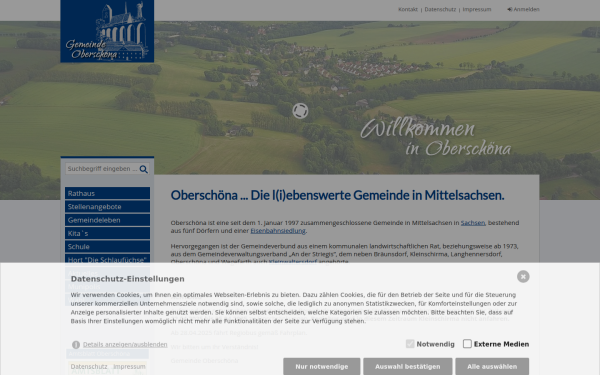The width and height of the screenshot is (600, 375).
Task: Open the Gemeindeleben menu item
Action: [108, 220]
